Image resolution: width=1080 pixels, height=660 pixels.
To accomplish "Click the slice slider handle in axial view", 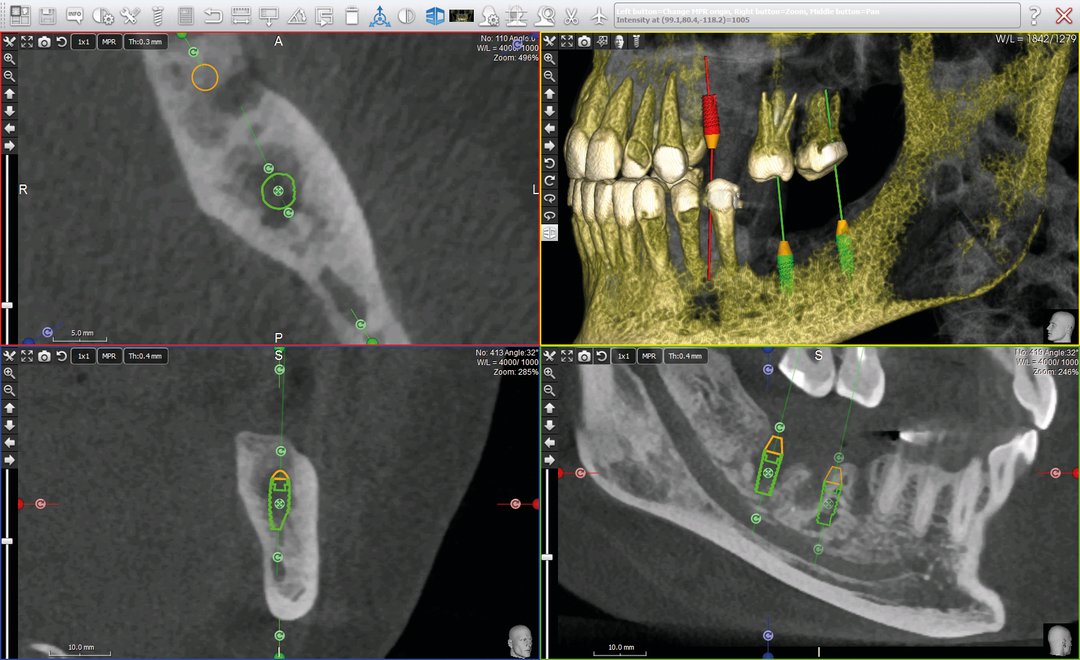I will tap(8, 305).
